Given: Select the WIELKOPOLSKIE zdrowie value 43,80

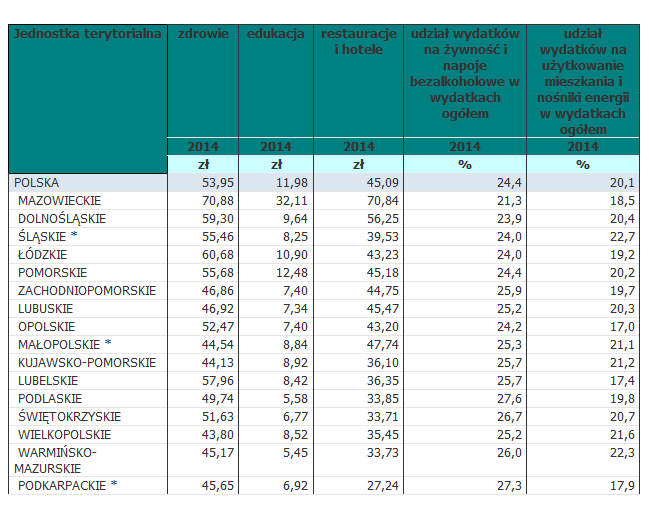Looking at the screenshot, I should coord(218,435).
